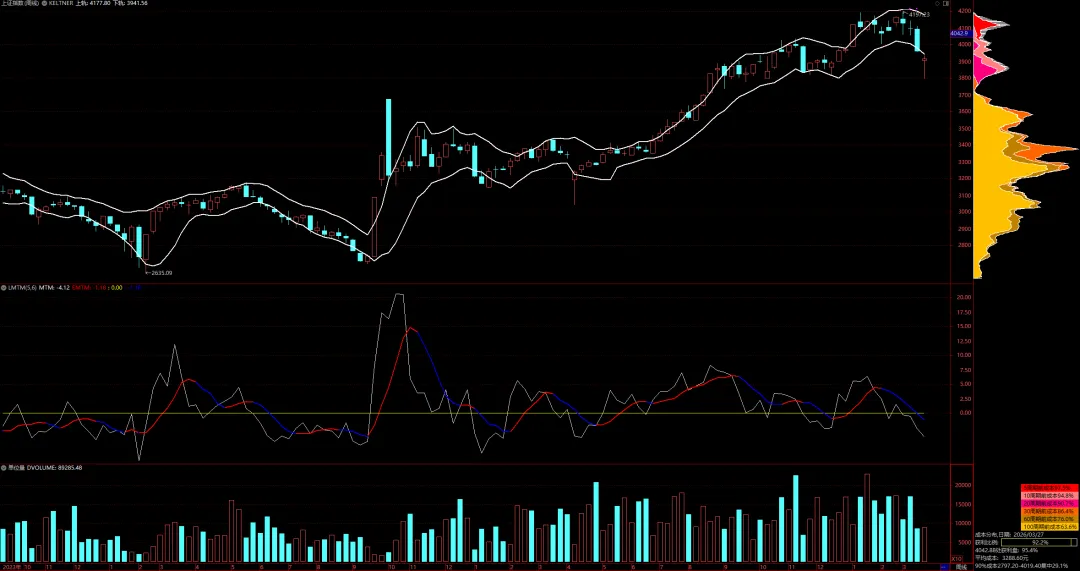The width and height of the screenshot is (1080, 571).
Task: Select the KELTNER indicator name label
Action: tap(61, 3)
